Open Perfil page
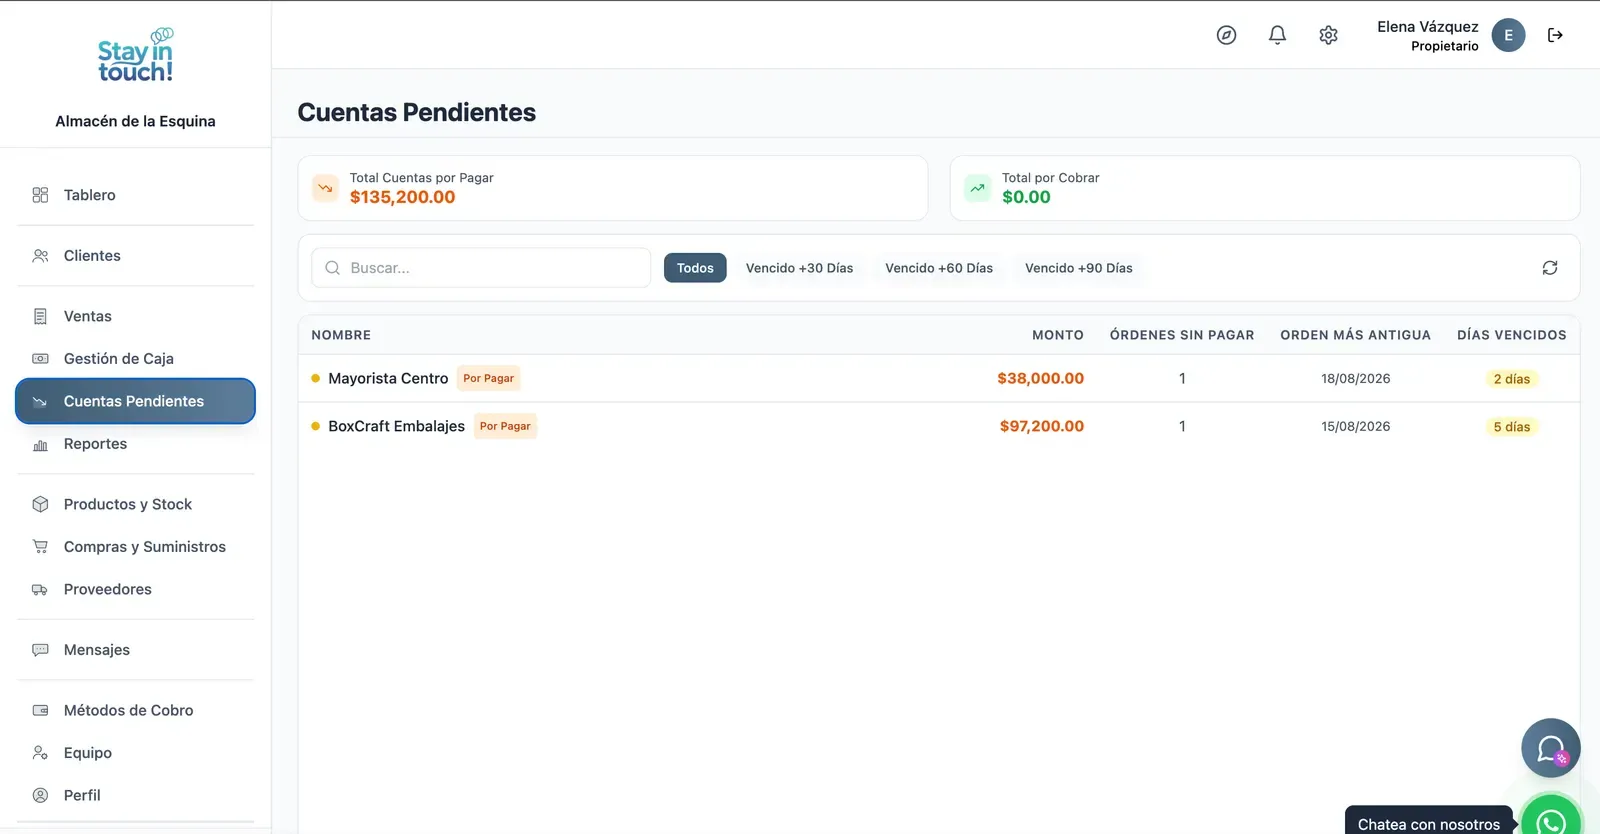 135,795
